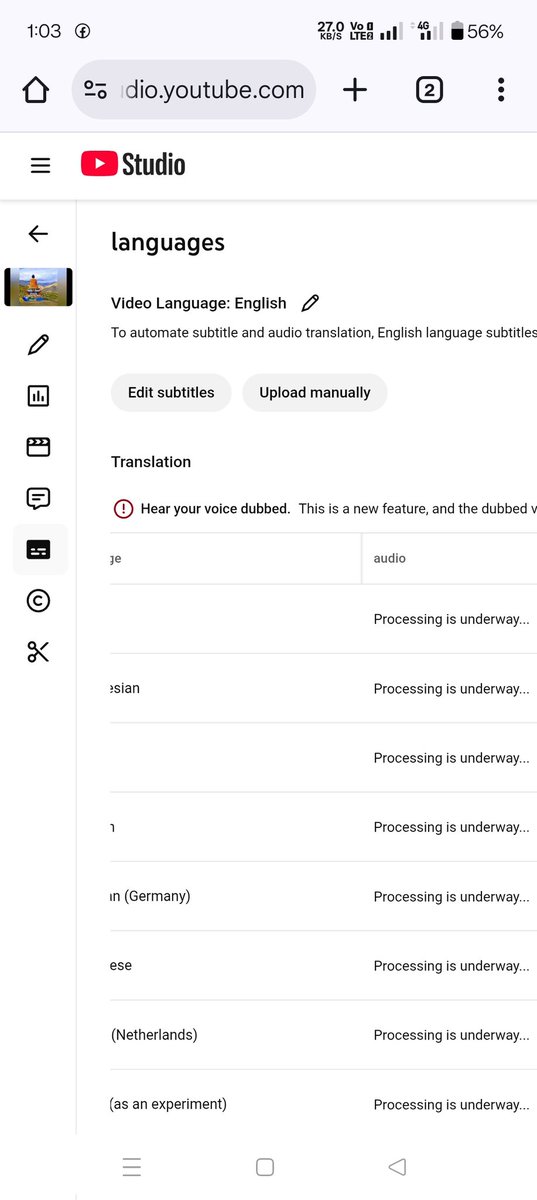The image size is (537, 1200).
Task: Tap the battery indicator in status bar
Action: [476, 32]
